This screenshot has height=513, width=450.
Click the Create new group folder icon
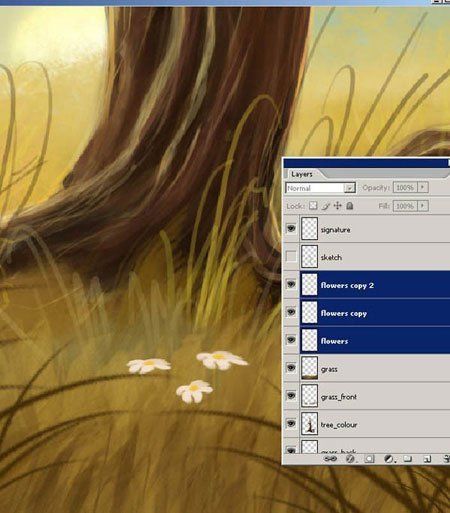point(407,459)
